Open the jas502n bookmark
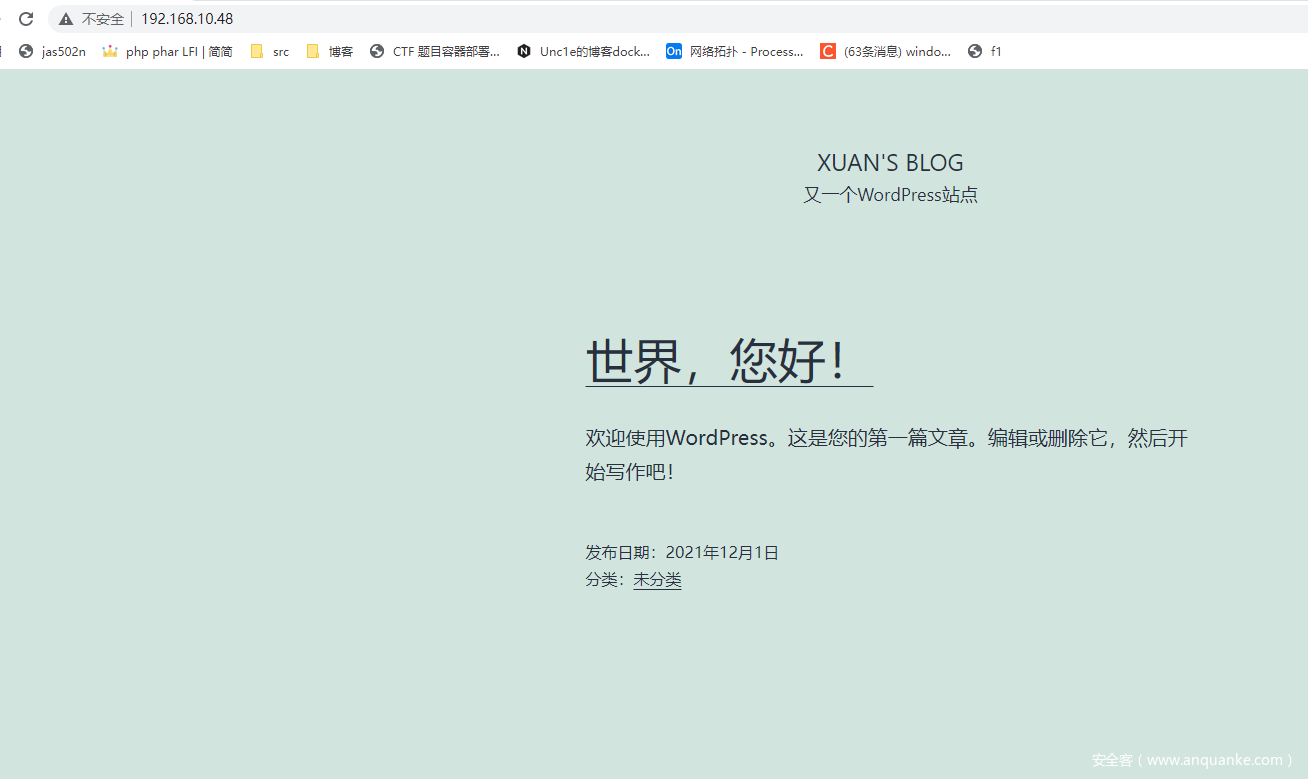The height and width of the screenshot is (779, 1308). tap(52, 51)
